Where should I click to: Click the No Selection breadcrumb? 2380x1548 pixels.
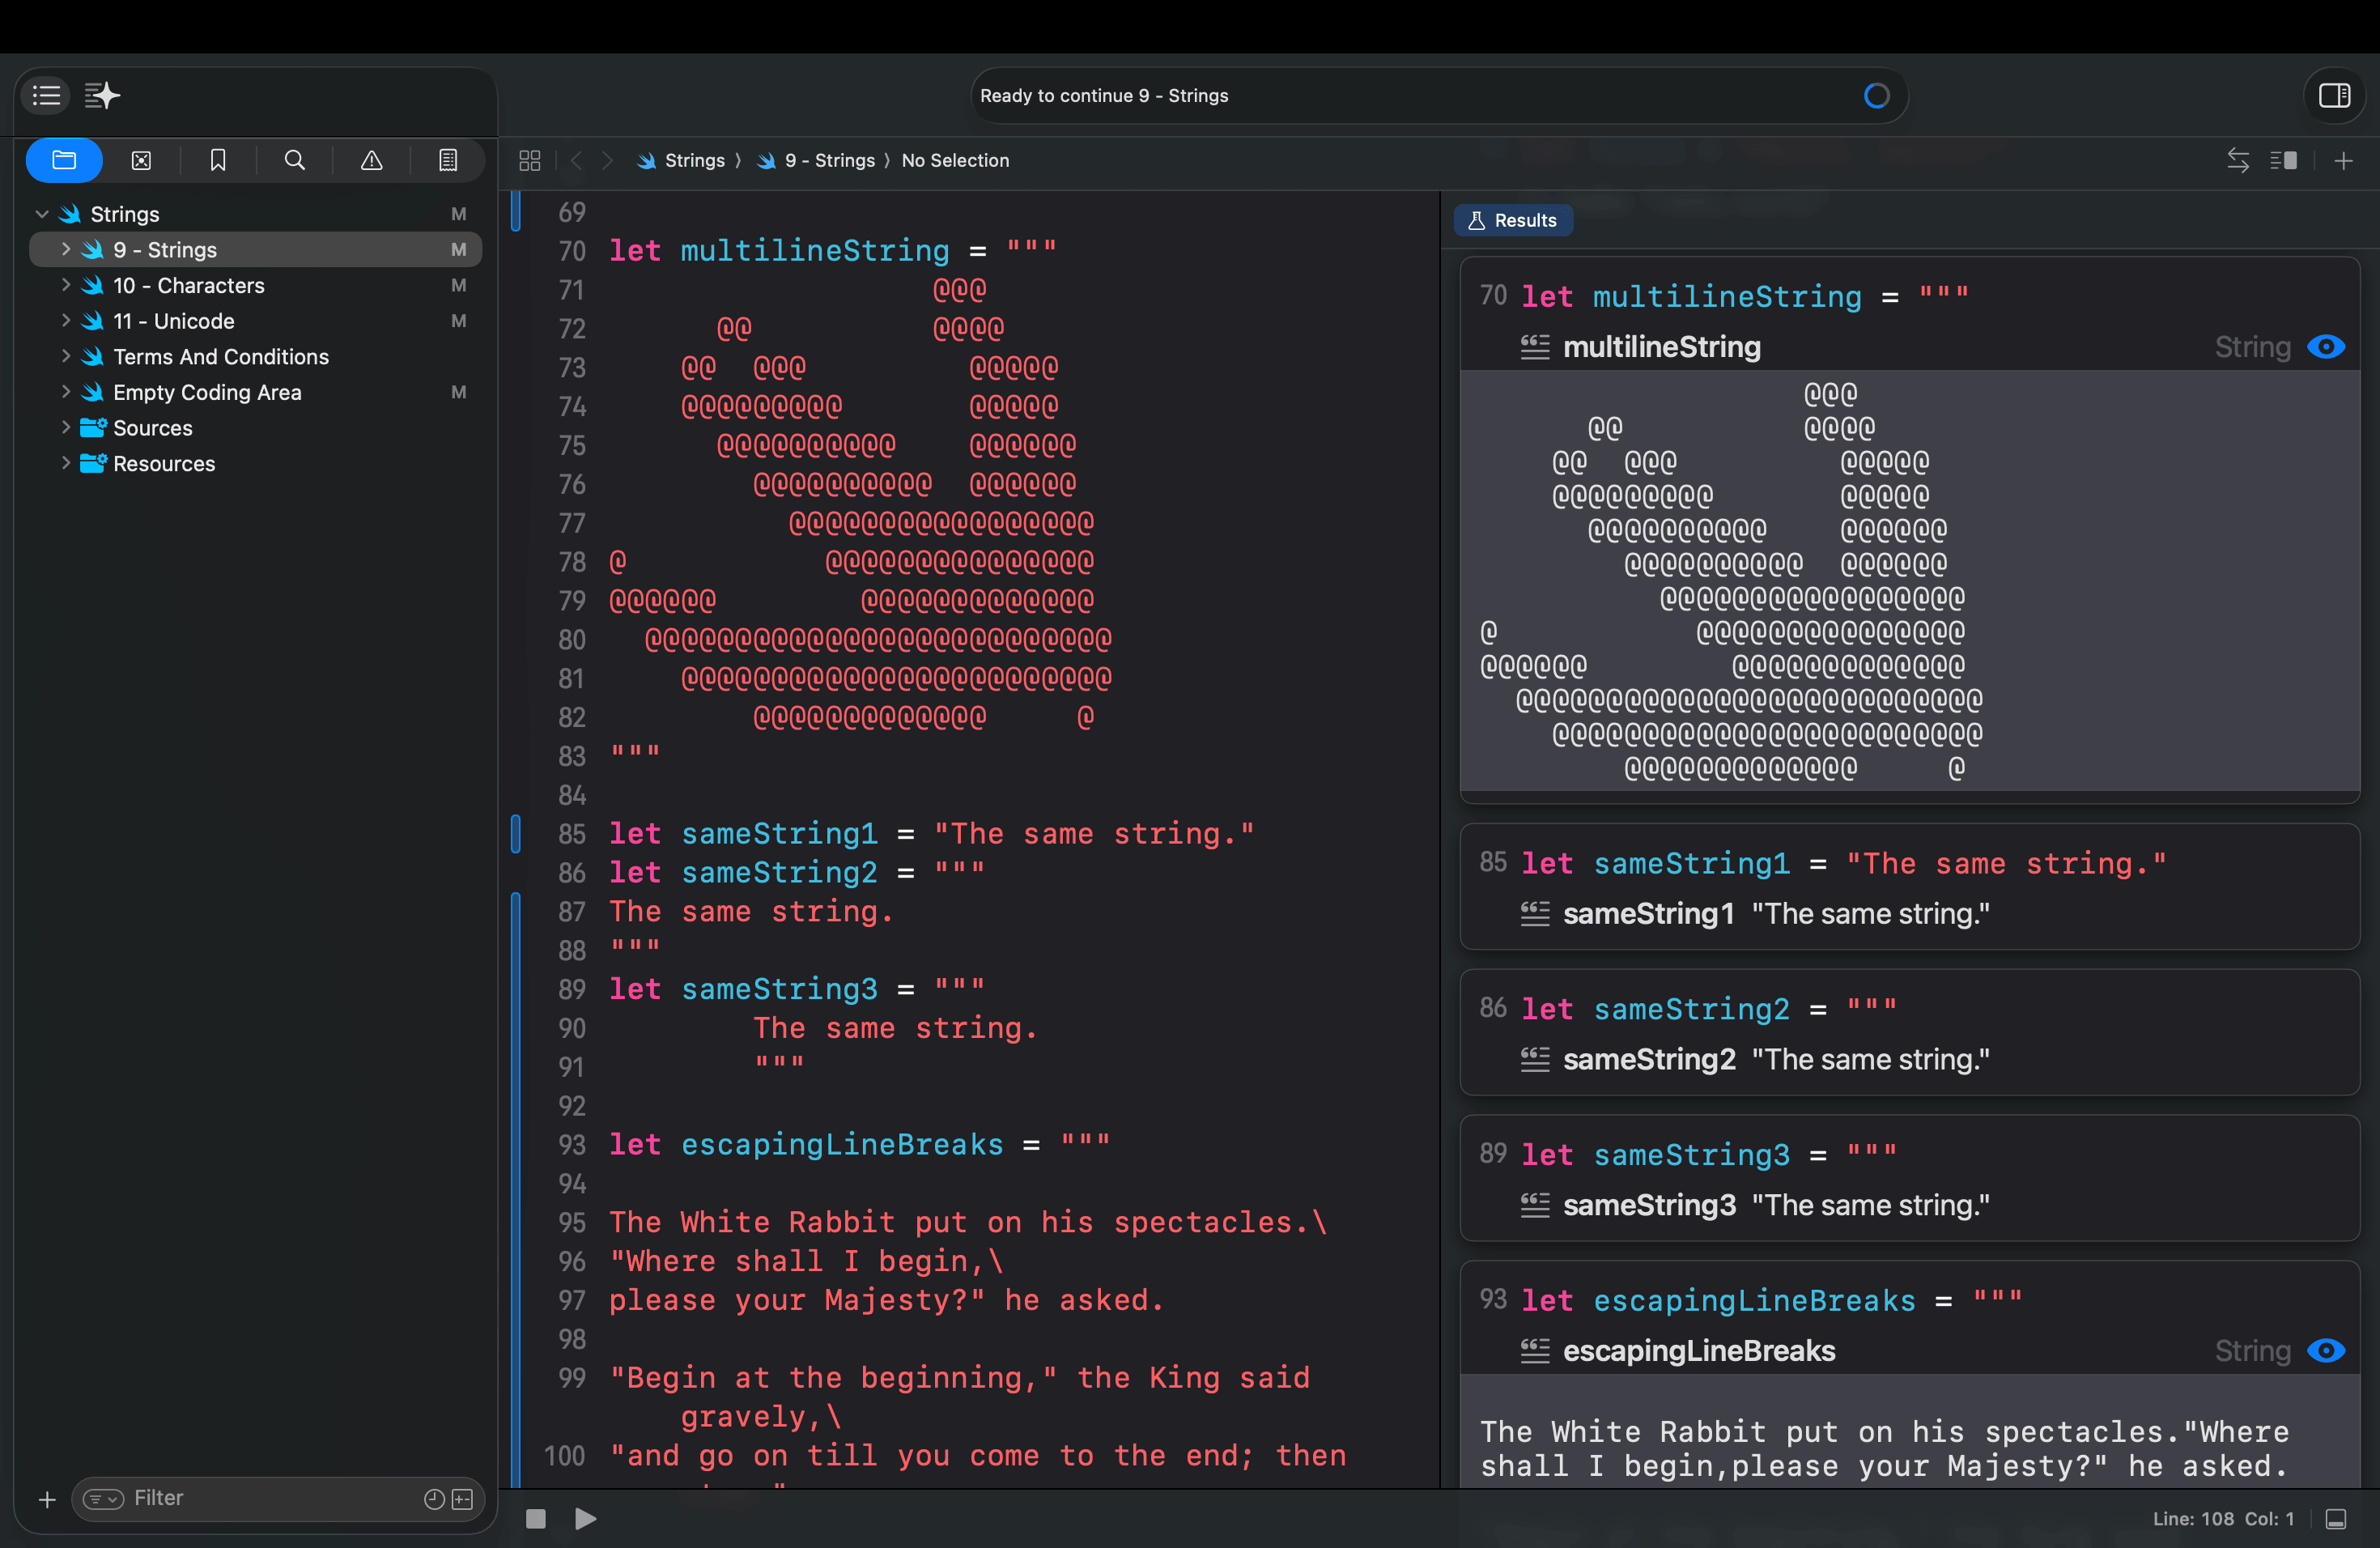955,160
